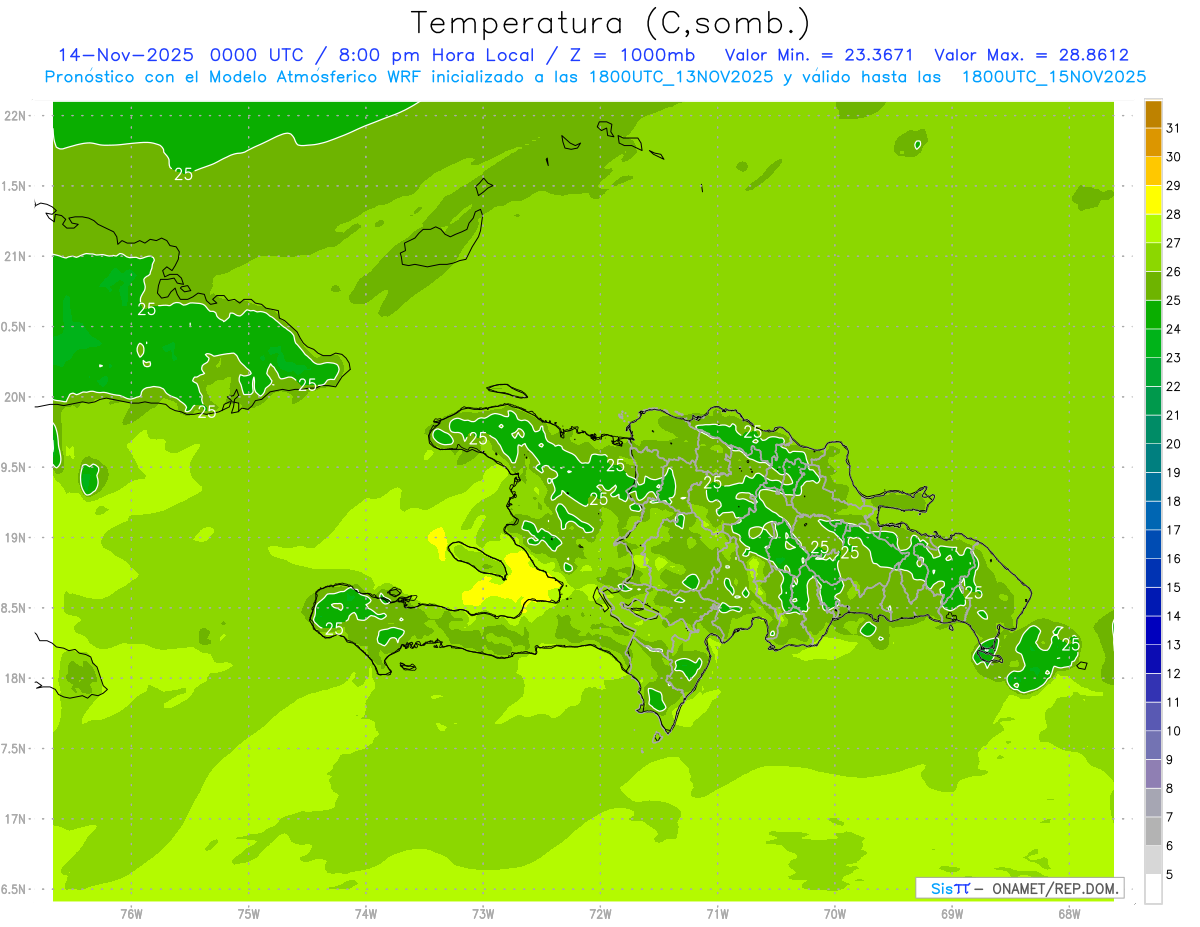Select the '10' value on the color legend
The image size is (1200, 927).
point(1174,731)
